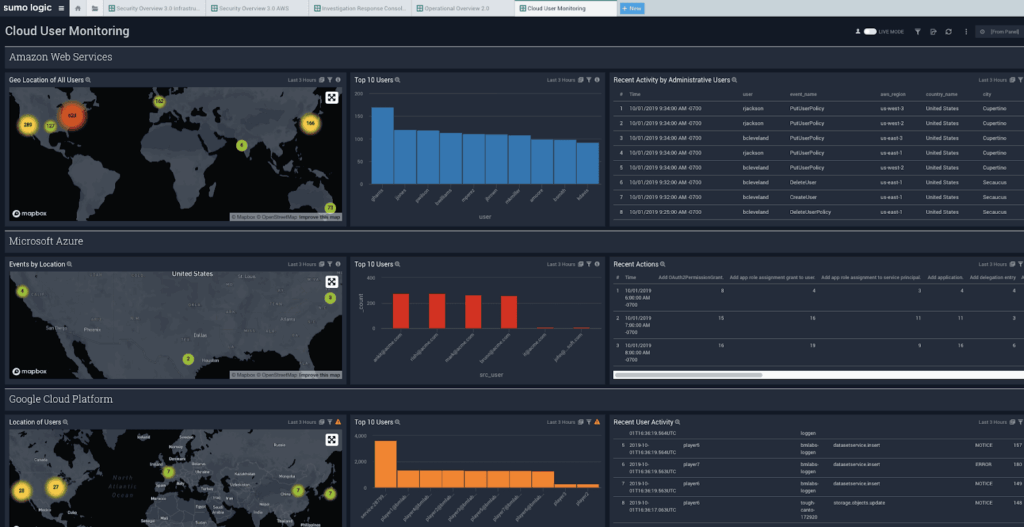This screenshot has height=527, width=1024.
Task: Open search for Recent Actions panel
Action: [663, 264]
